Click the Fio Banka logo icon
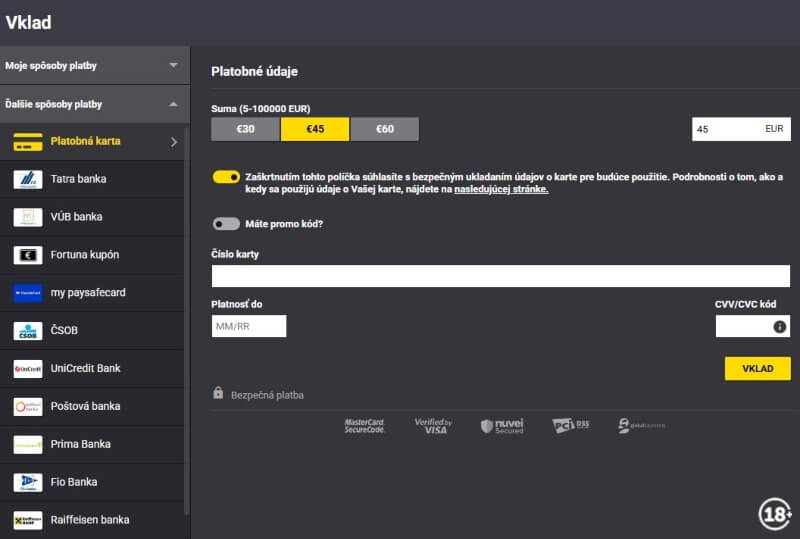Screen dimensions: 800x539 (x=27, y=482)
